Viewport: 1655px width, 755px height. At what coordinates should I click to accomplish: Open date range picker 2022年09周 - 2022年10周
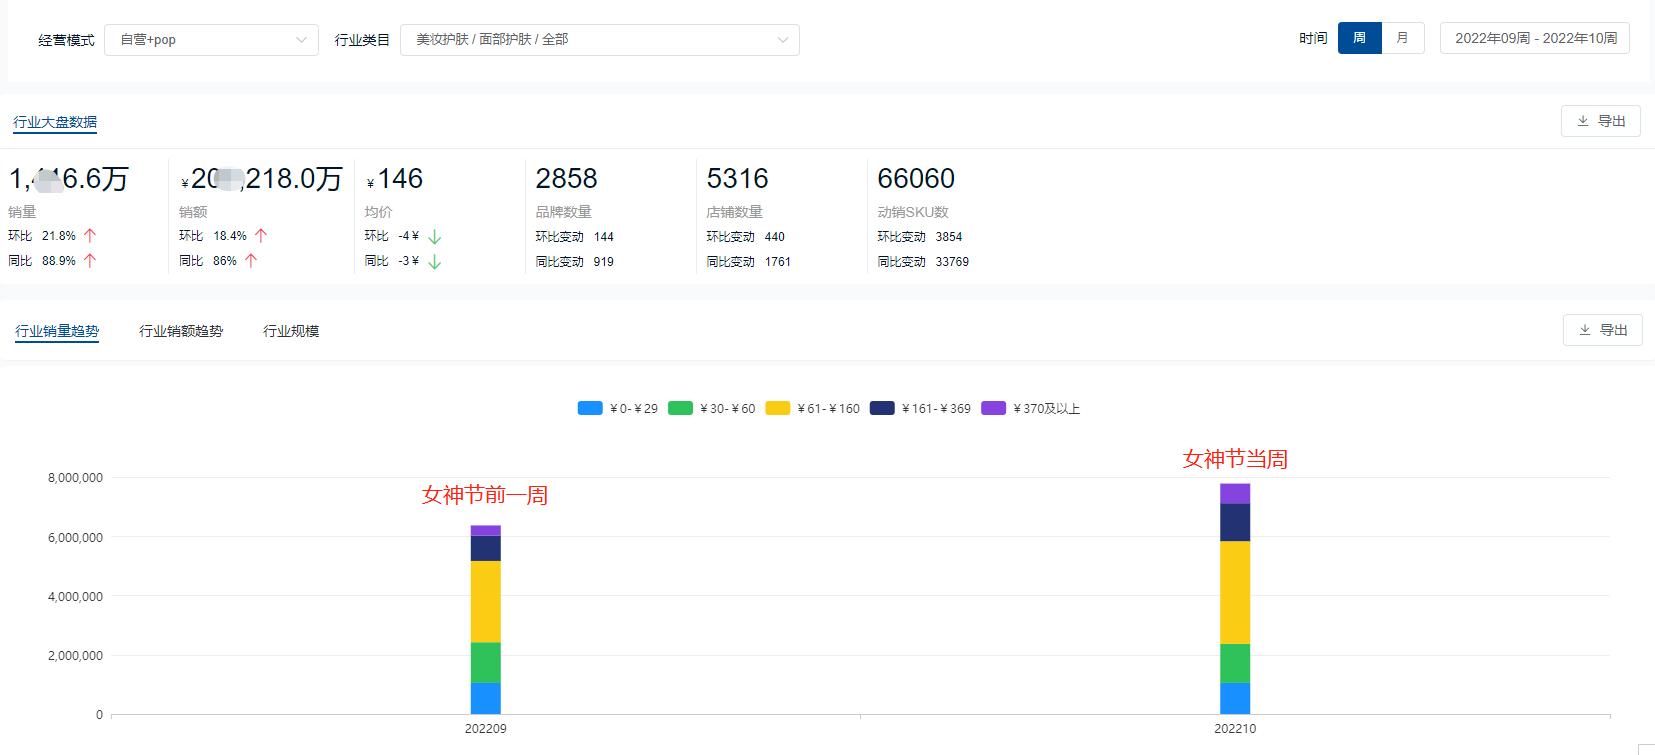click(1535, 38)
